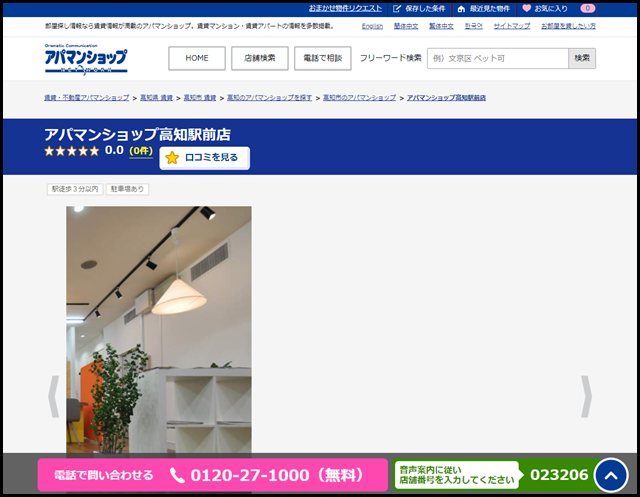
Task: Switch language to English
Action: point(372,26)
